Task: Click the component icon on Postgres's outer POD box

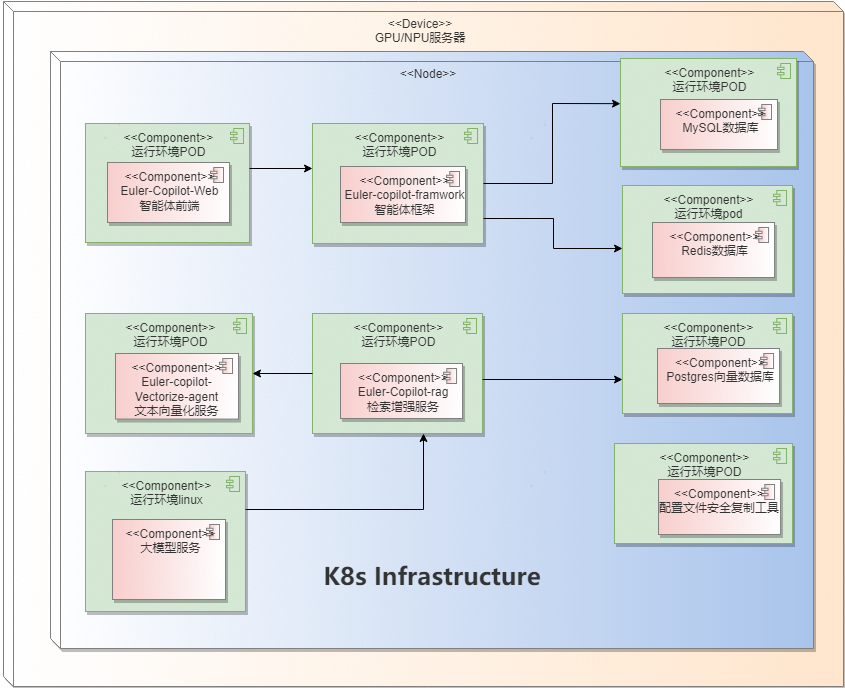Action: [780, 326]
